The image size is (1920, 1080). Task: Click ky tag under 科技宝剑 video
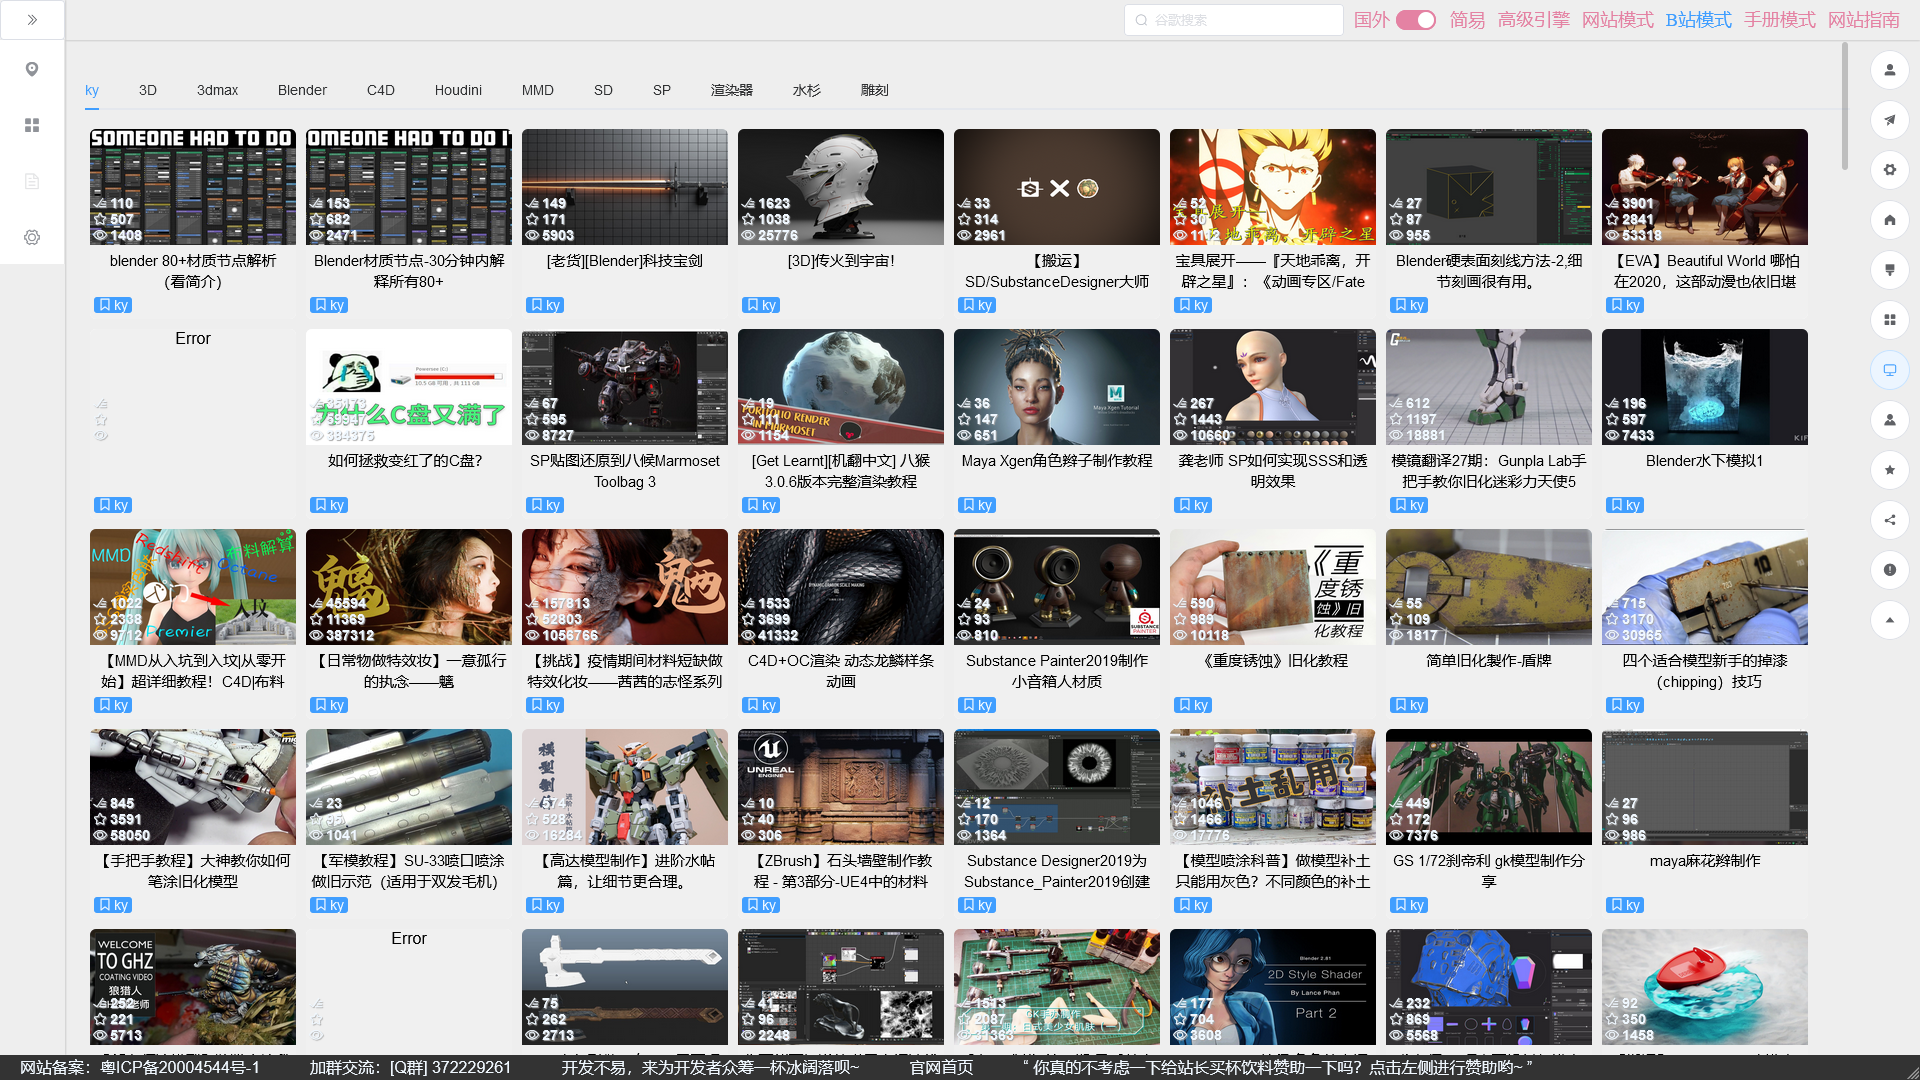tap(544, 305)
